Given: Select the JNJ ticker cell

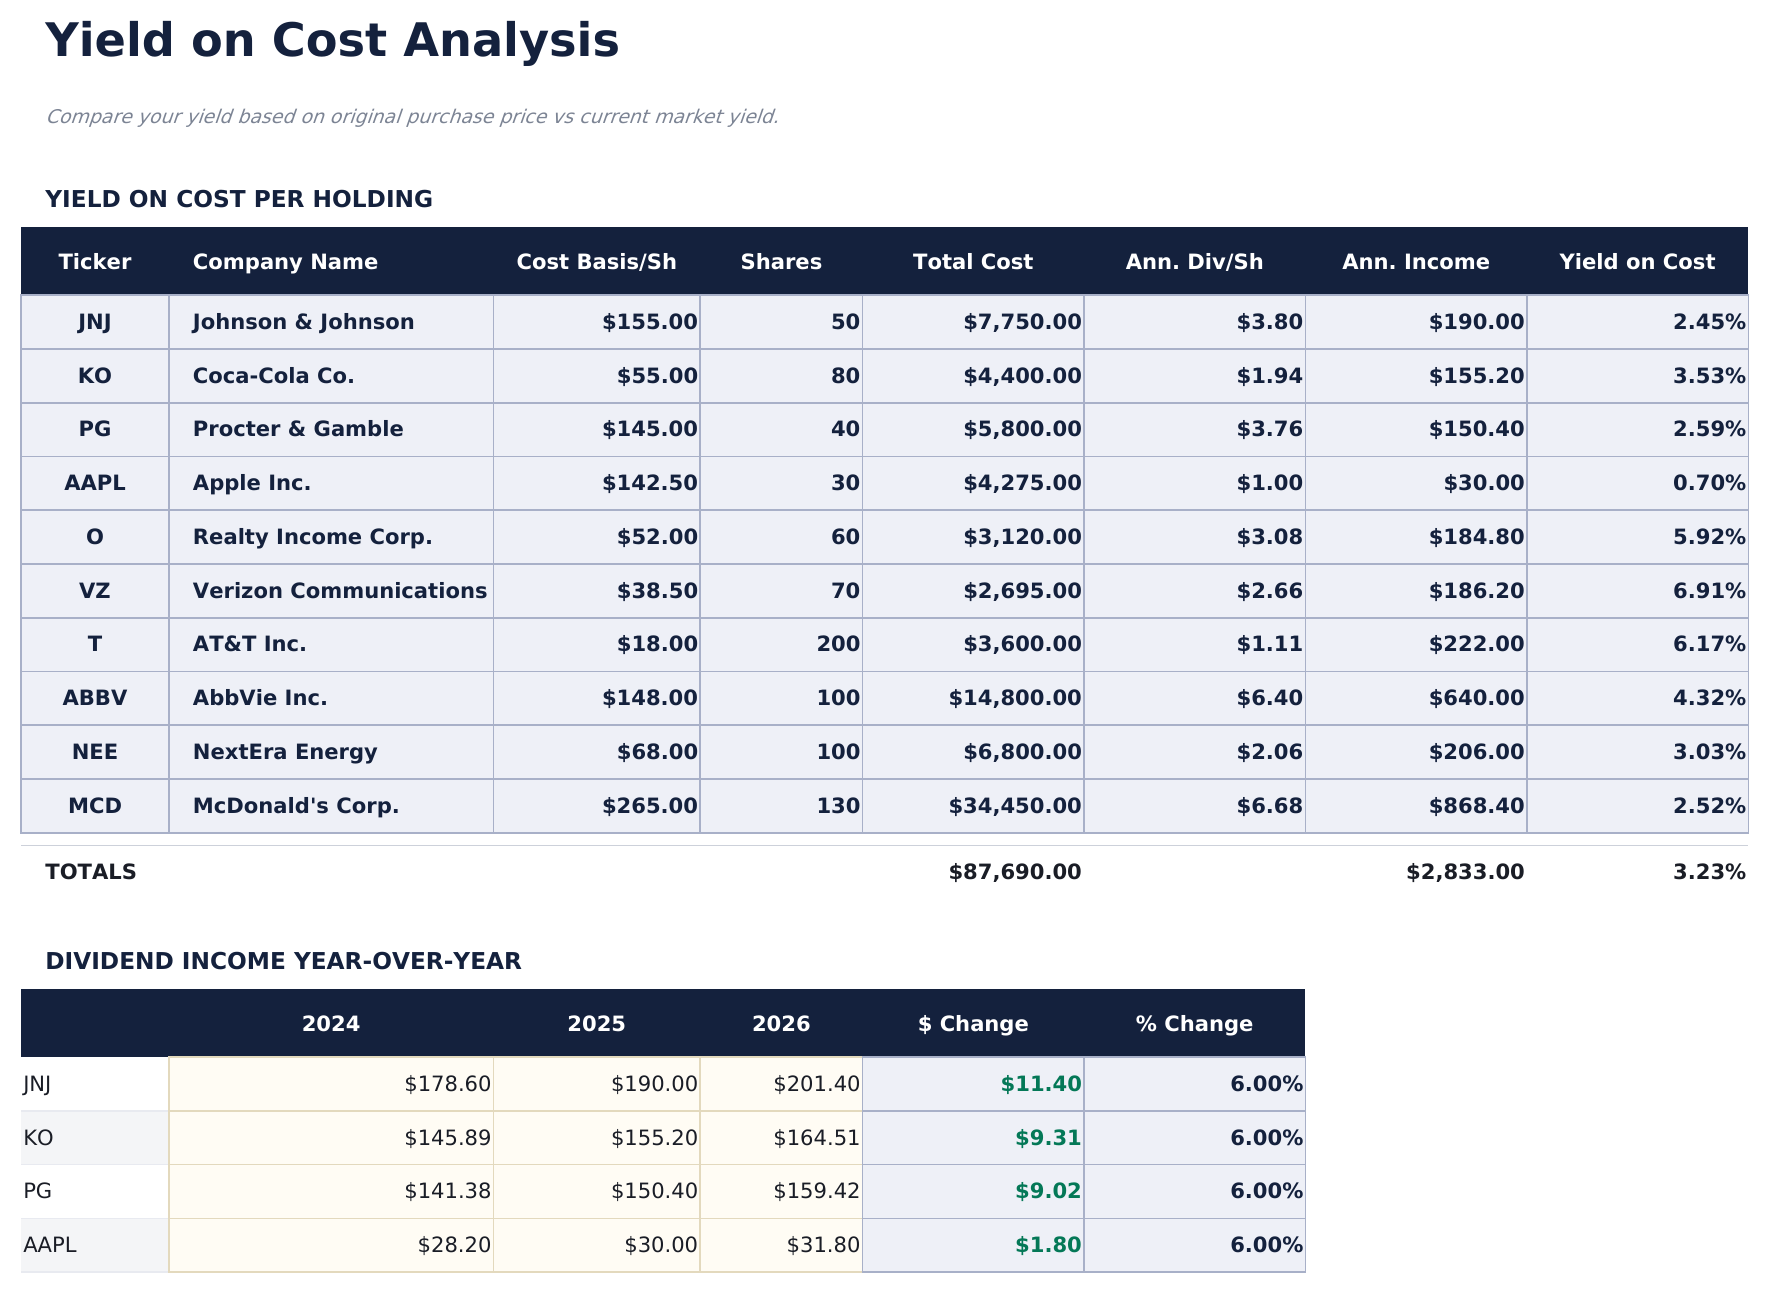Looking at the screenshot, I should click(96, 321).
